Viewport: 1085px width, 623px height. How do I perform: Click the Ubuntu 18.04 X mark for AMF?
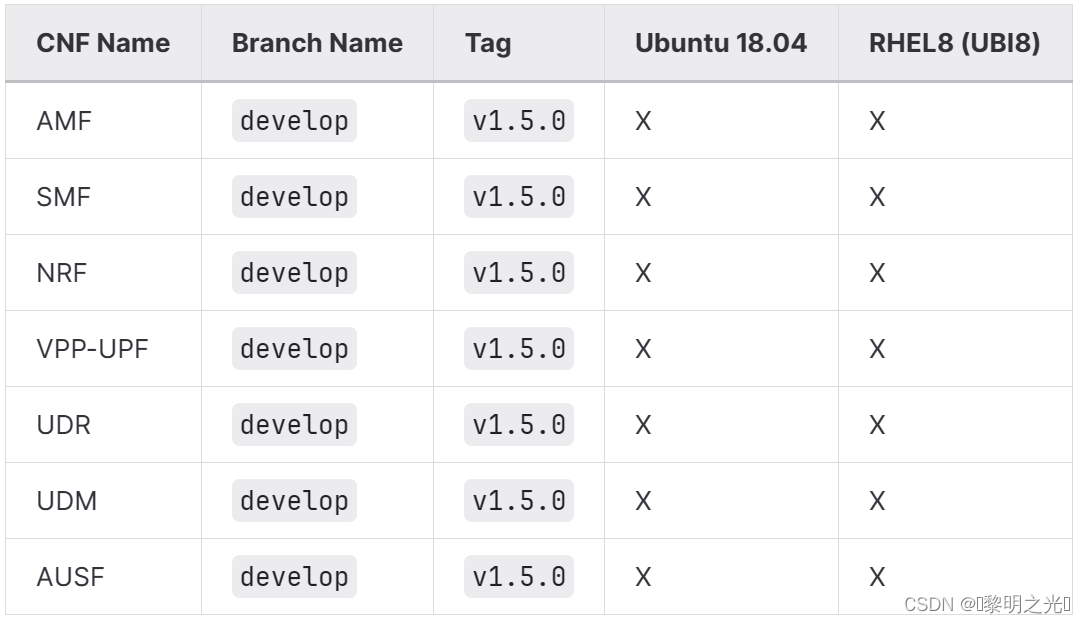coord(643,121)
